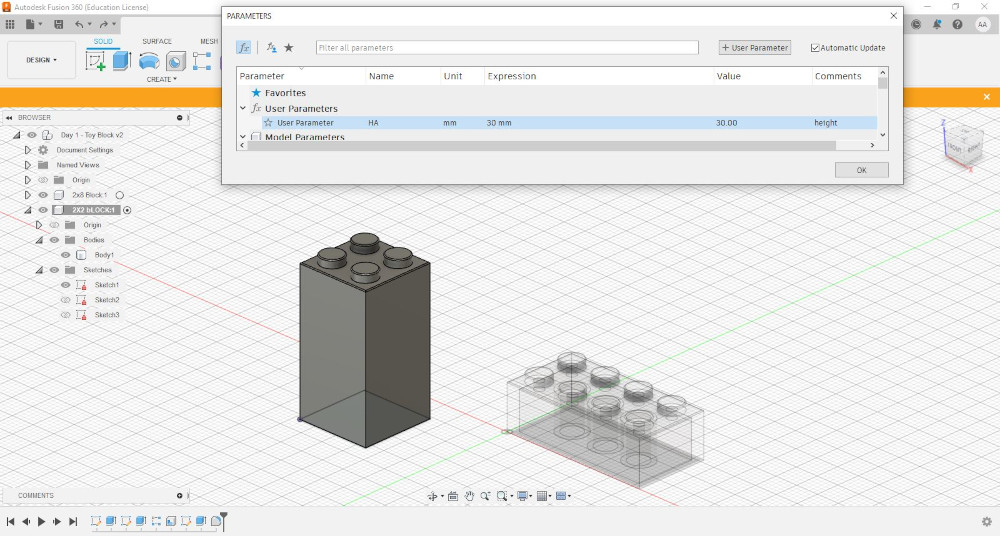
Task: Show Sketch2 with its eye icon
Action: pyautogui.click(x=66, y=300)
